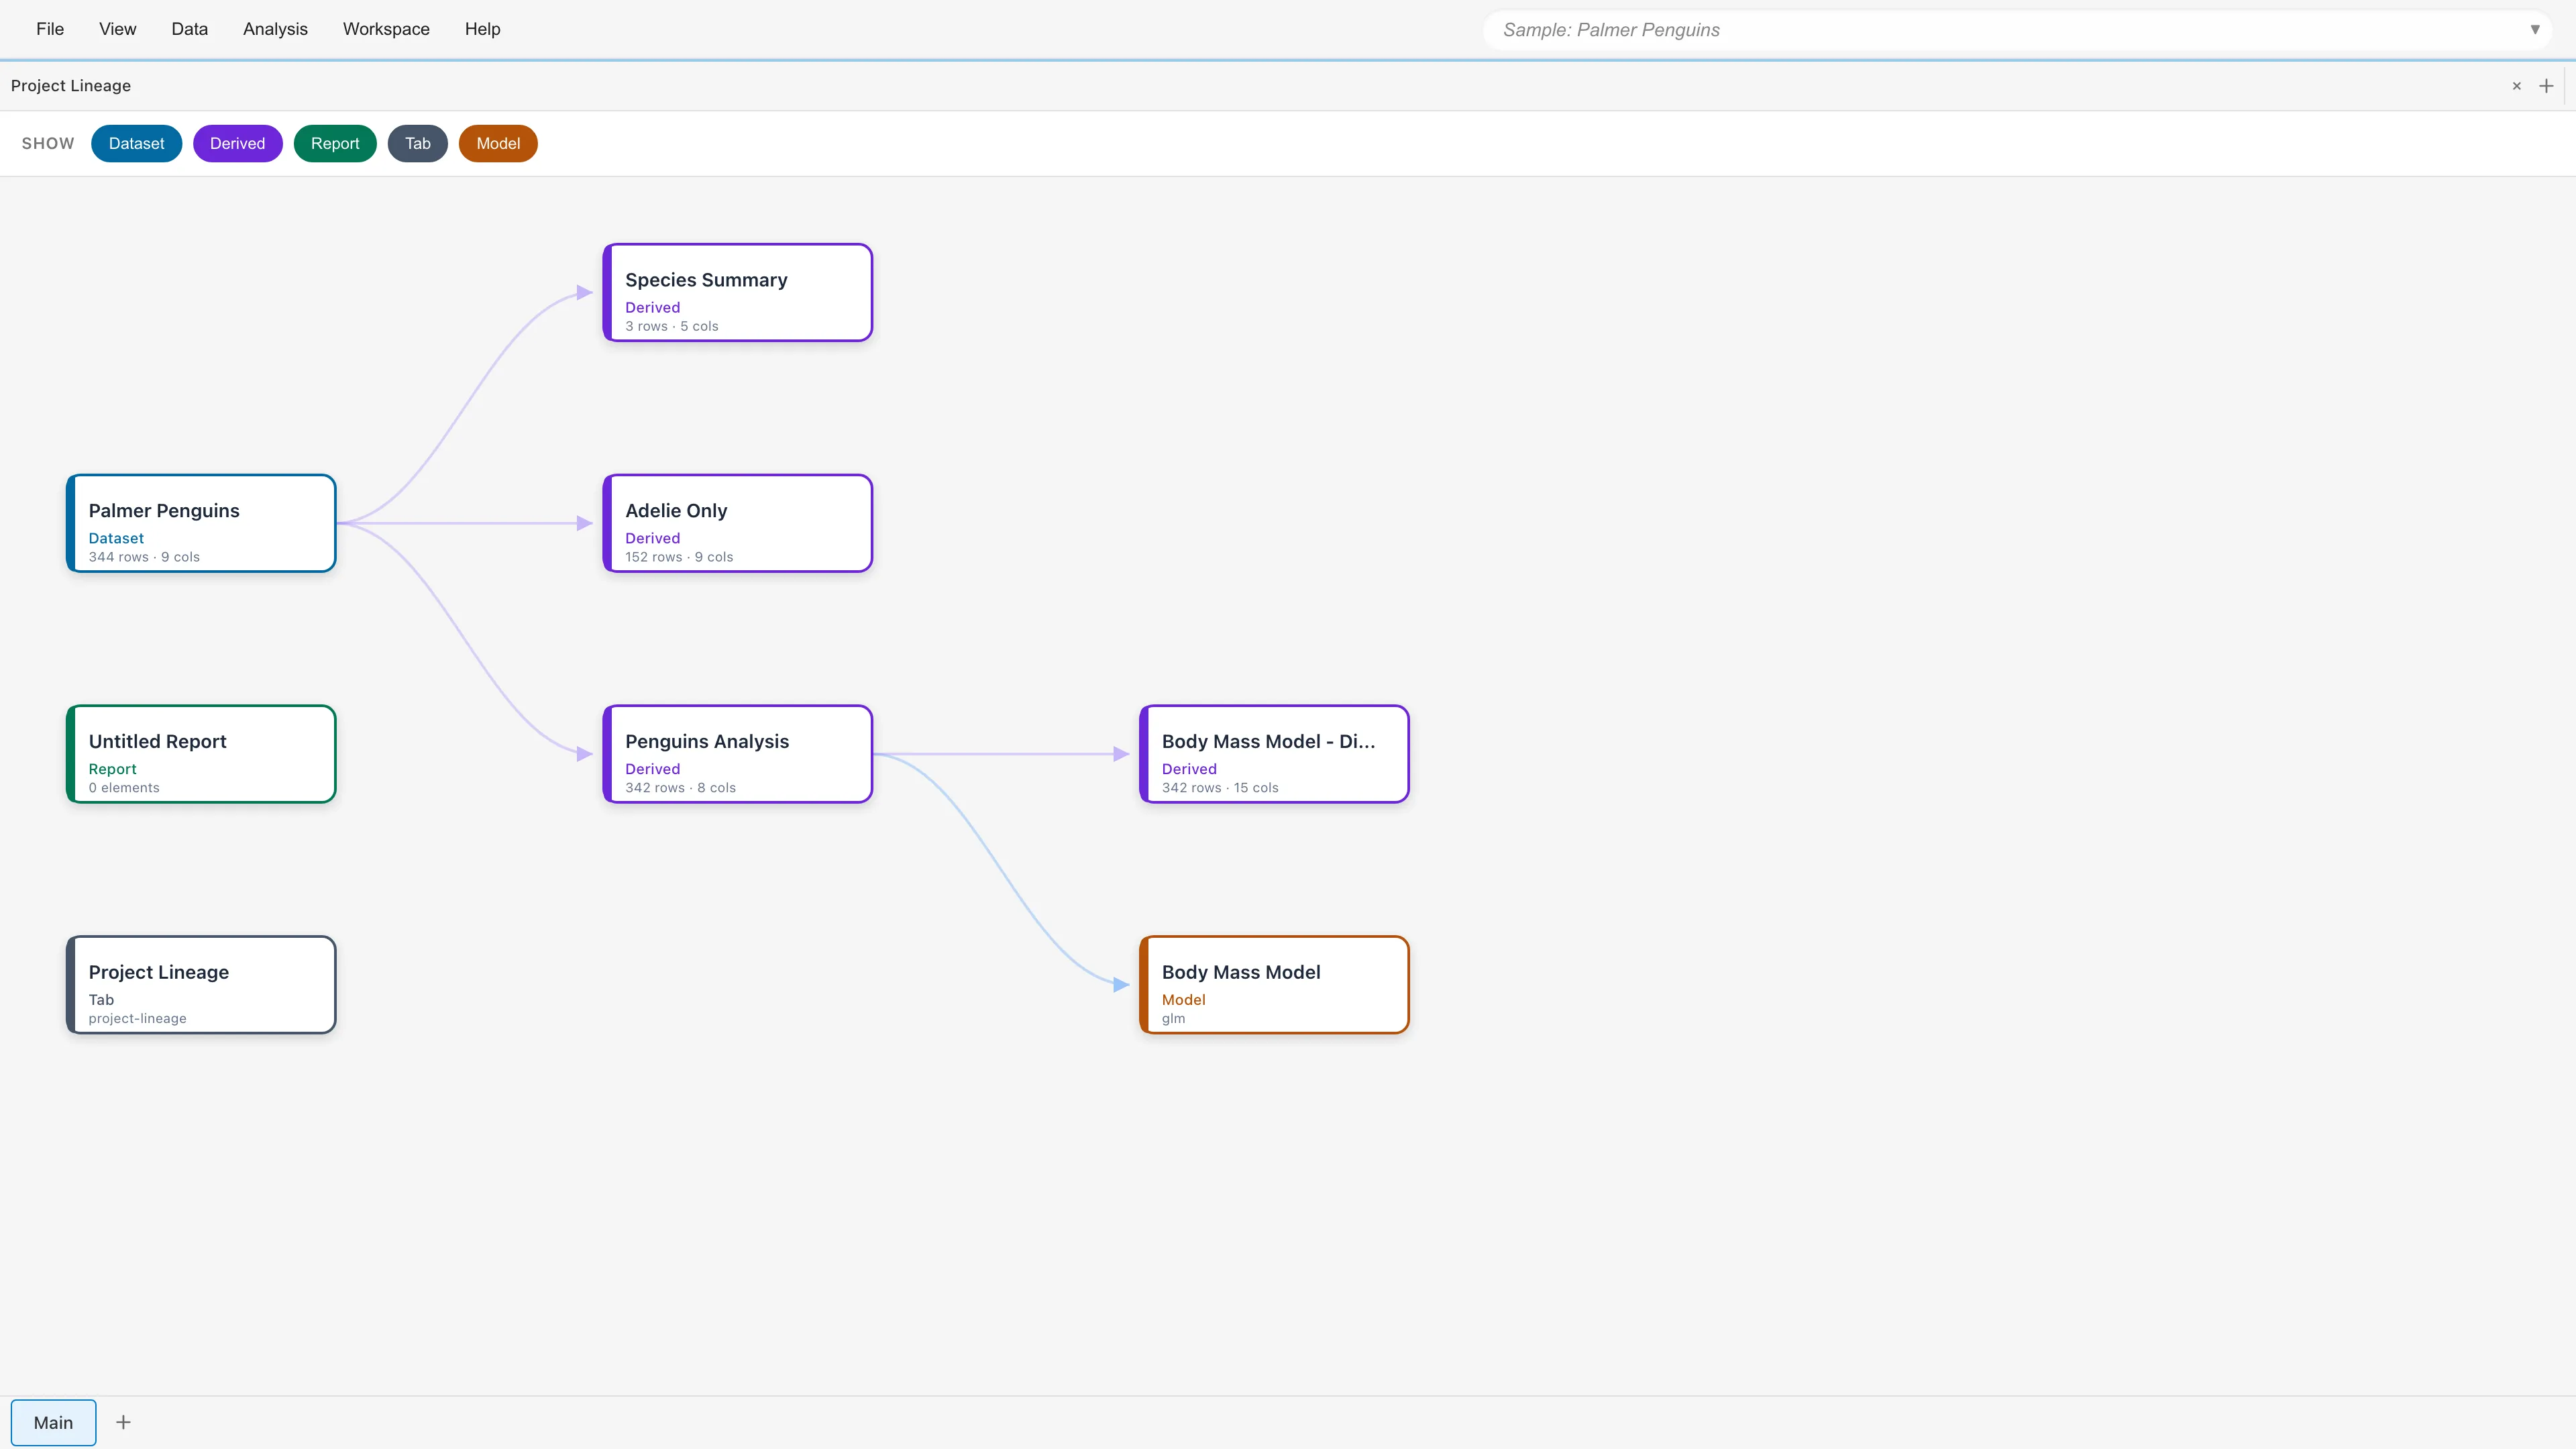The width and height of the screenshot is (2576, 1449).
Task: Click the Penguins Analysis node
Action: coord(738,754)
